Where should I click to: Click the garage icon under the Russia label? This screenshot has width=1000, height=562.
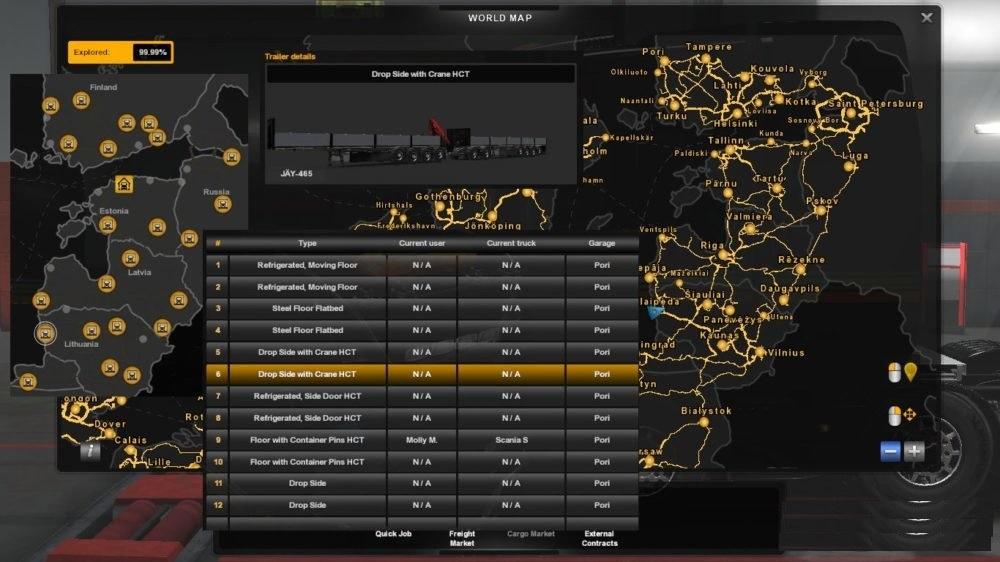[222, 204]
